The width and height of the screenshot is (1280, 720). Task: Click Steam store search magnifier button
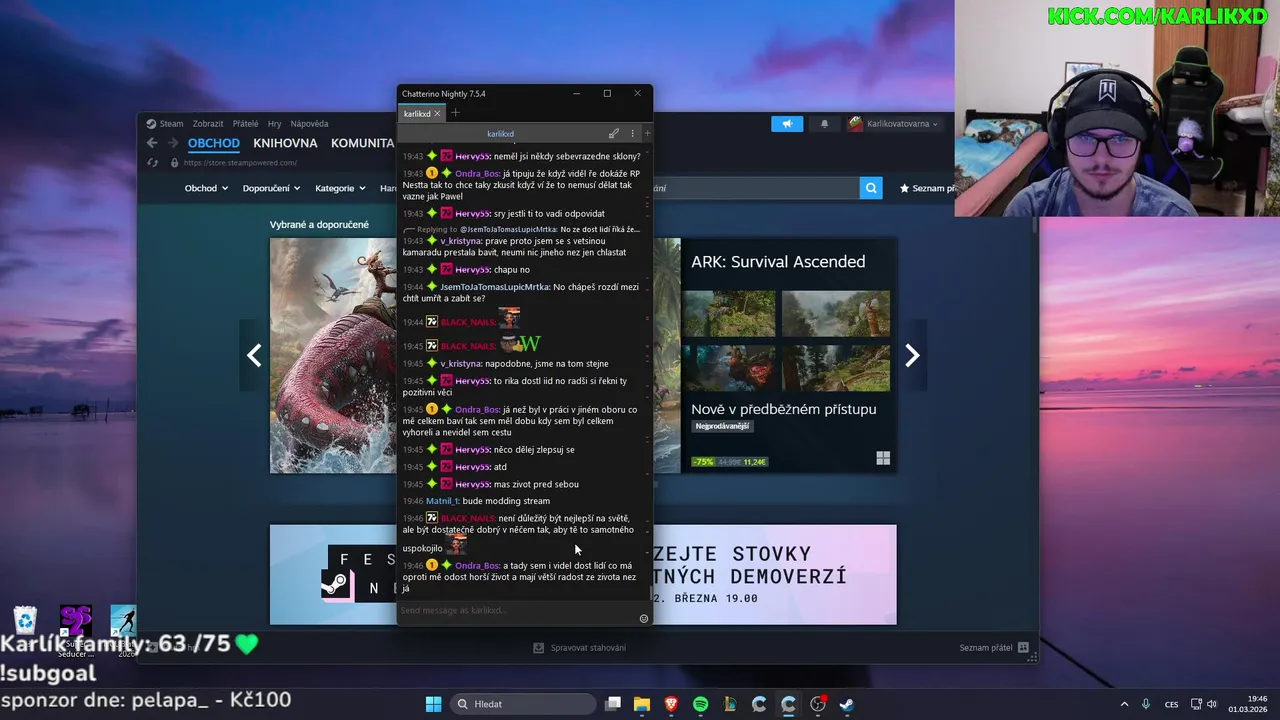871,188
